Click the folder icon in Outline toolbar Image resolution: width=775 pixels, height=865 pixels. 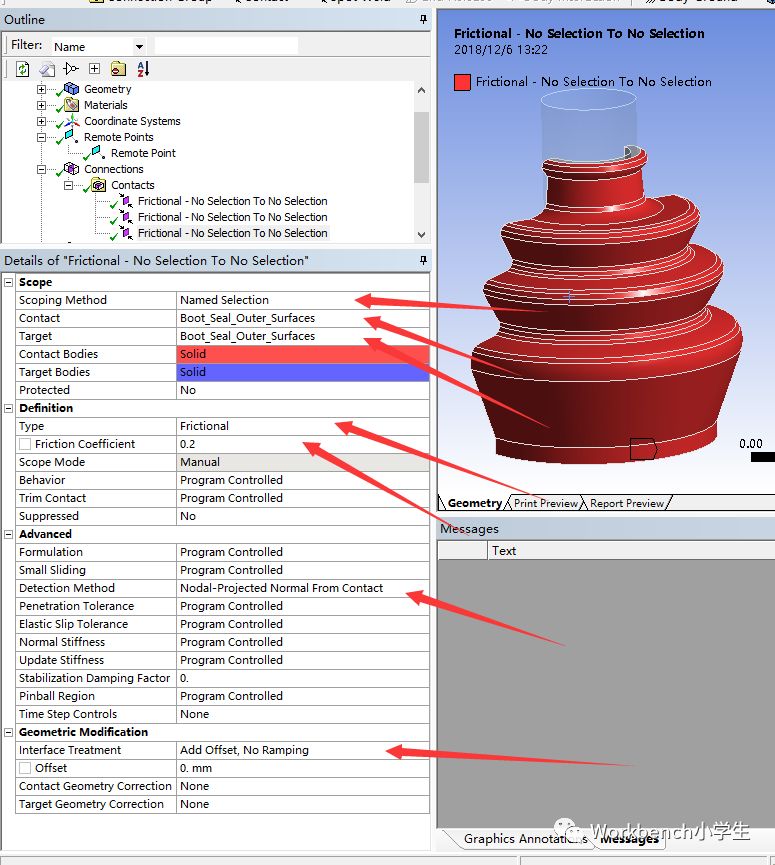[x=118, y=69]
